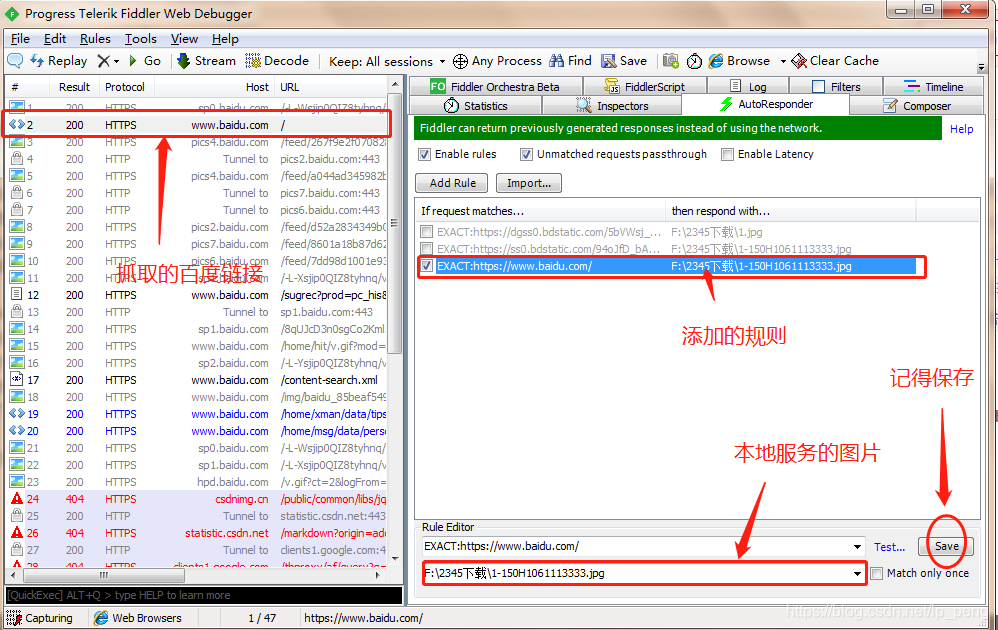This screenshot has height=630, width=998.
Task: Toggle Enable Latency checkbox
Action: [x=727, y=154]
